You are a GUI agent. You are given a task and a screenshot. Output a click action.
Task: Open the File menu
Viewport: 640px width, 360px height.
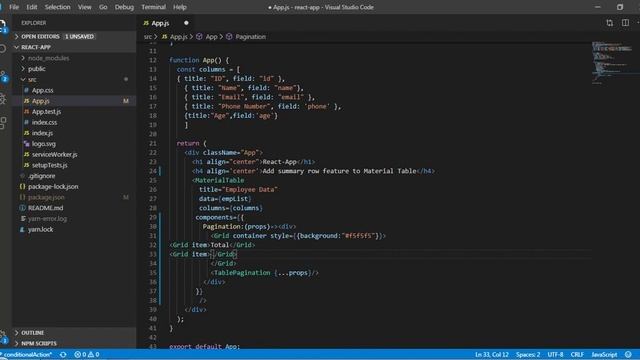14,7
